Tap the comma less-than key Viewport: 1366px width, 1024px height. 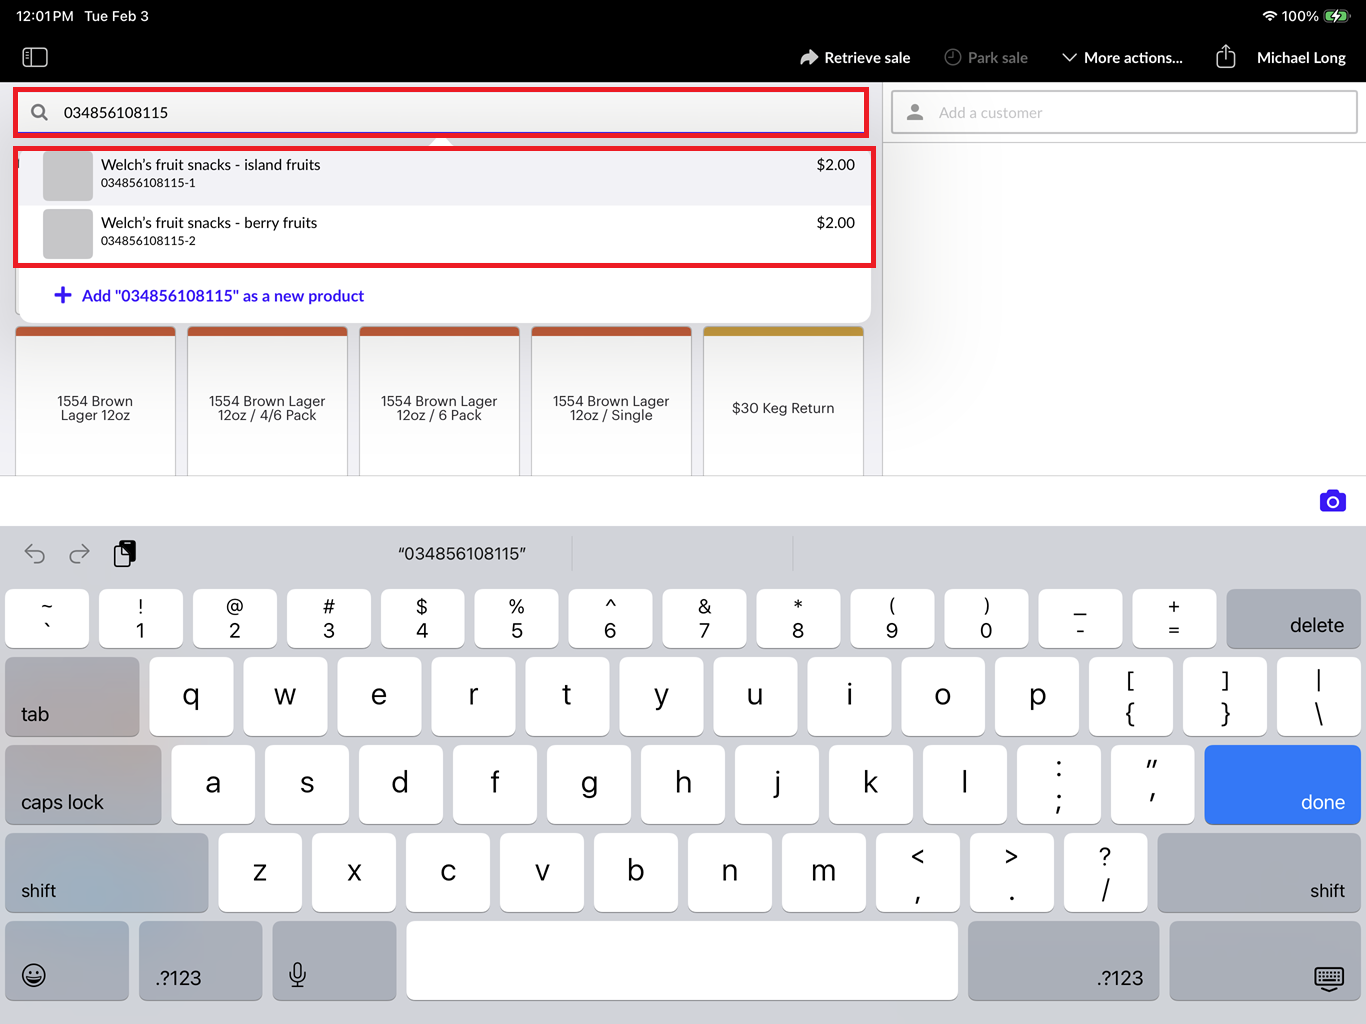918,873
